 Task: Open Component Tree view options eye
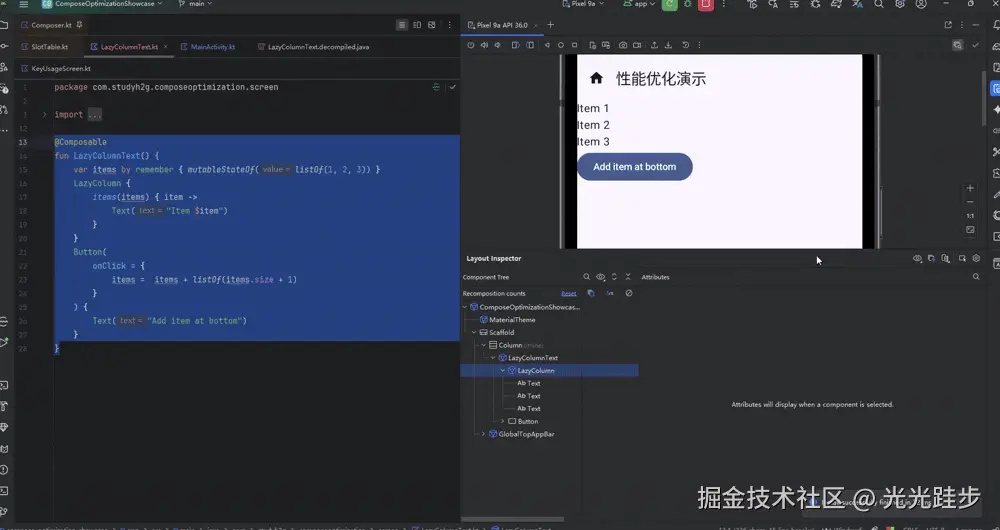point(600,277)
